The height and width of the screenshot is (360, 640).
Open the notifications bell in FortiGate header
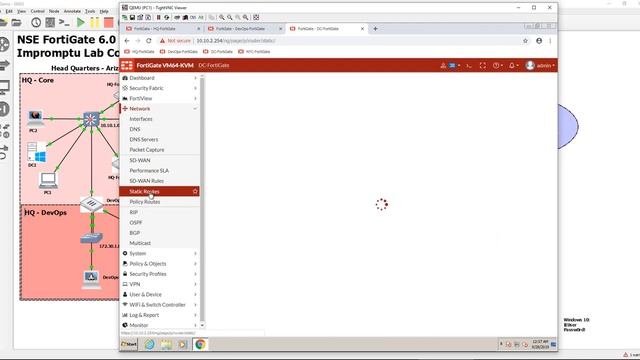(513, 65)
